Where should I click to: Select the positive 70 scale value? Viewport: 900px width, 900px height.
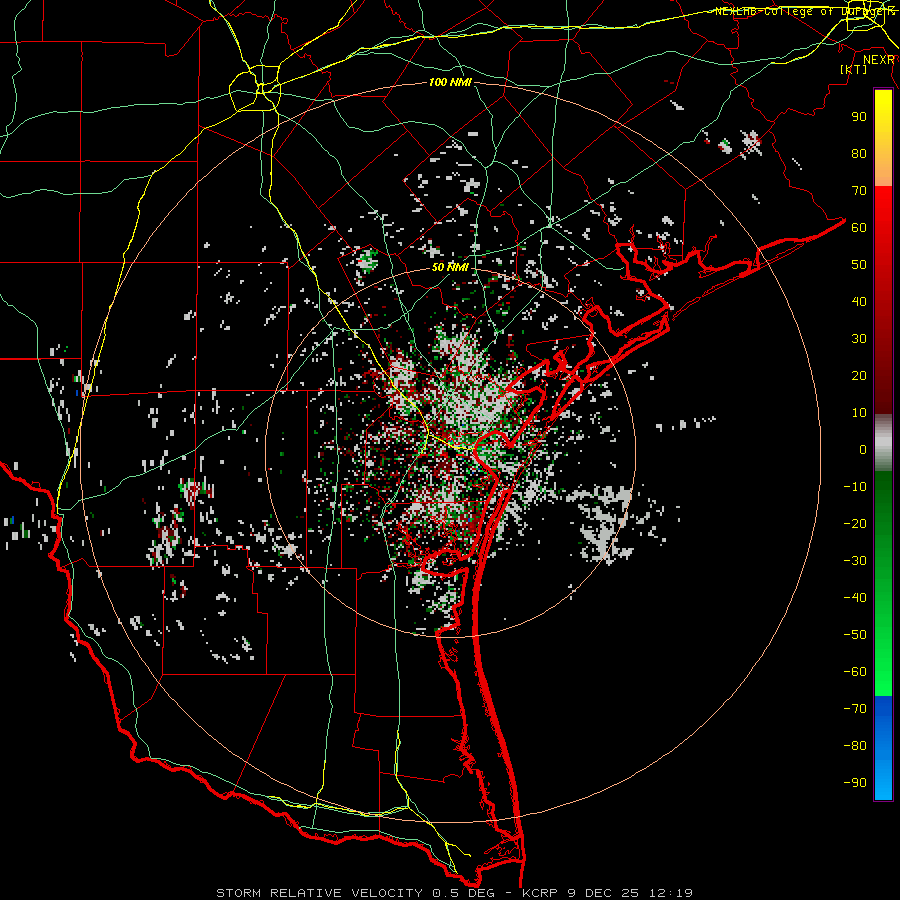(x=859, y=191)
